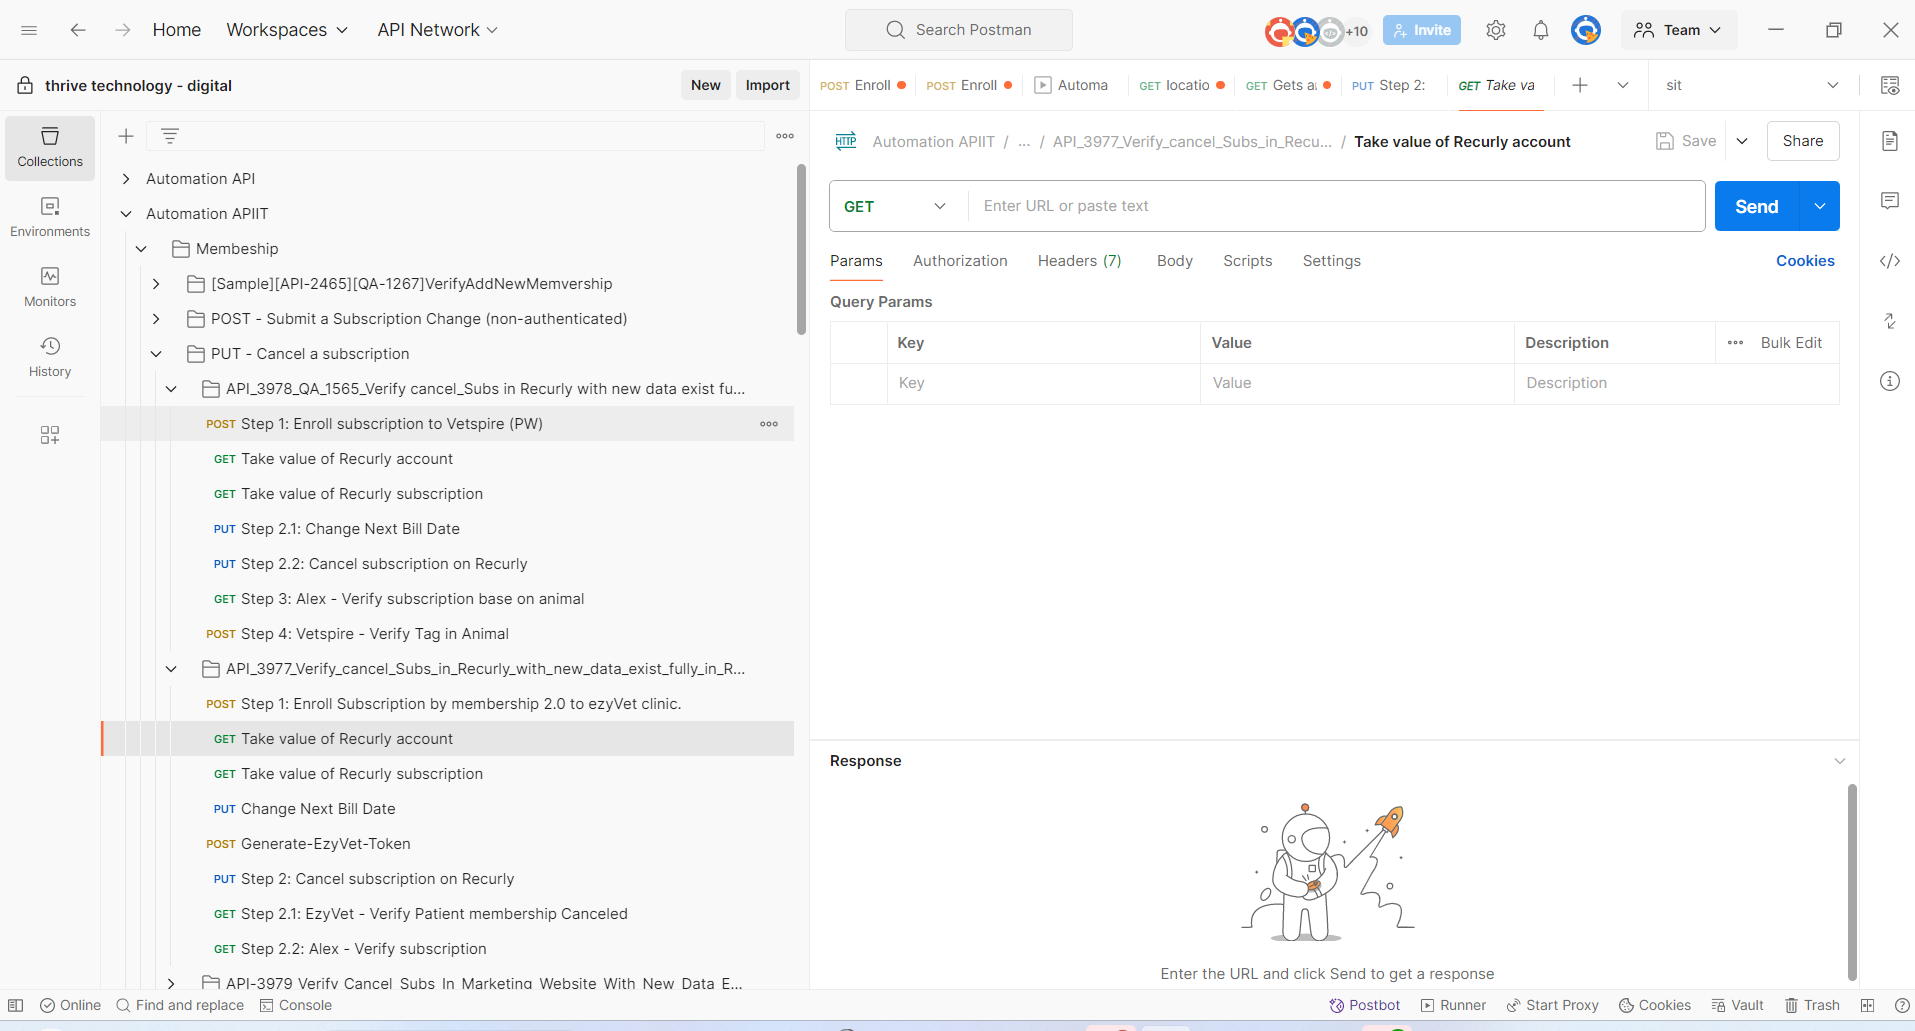Switch to Headers (7) tab
This screenshot has height=1031, width=1915.
pos(1080,261)
